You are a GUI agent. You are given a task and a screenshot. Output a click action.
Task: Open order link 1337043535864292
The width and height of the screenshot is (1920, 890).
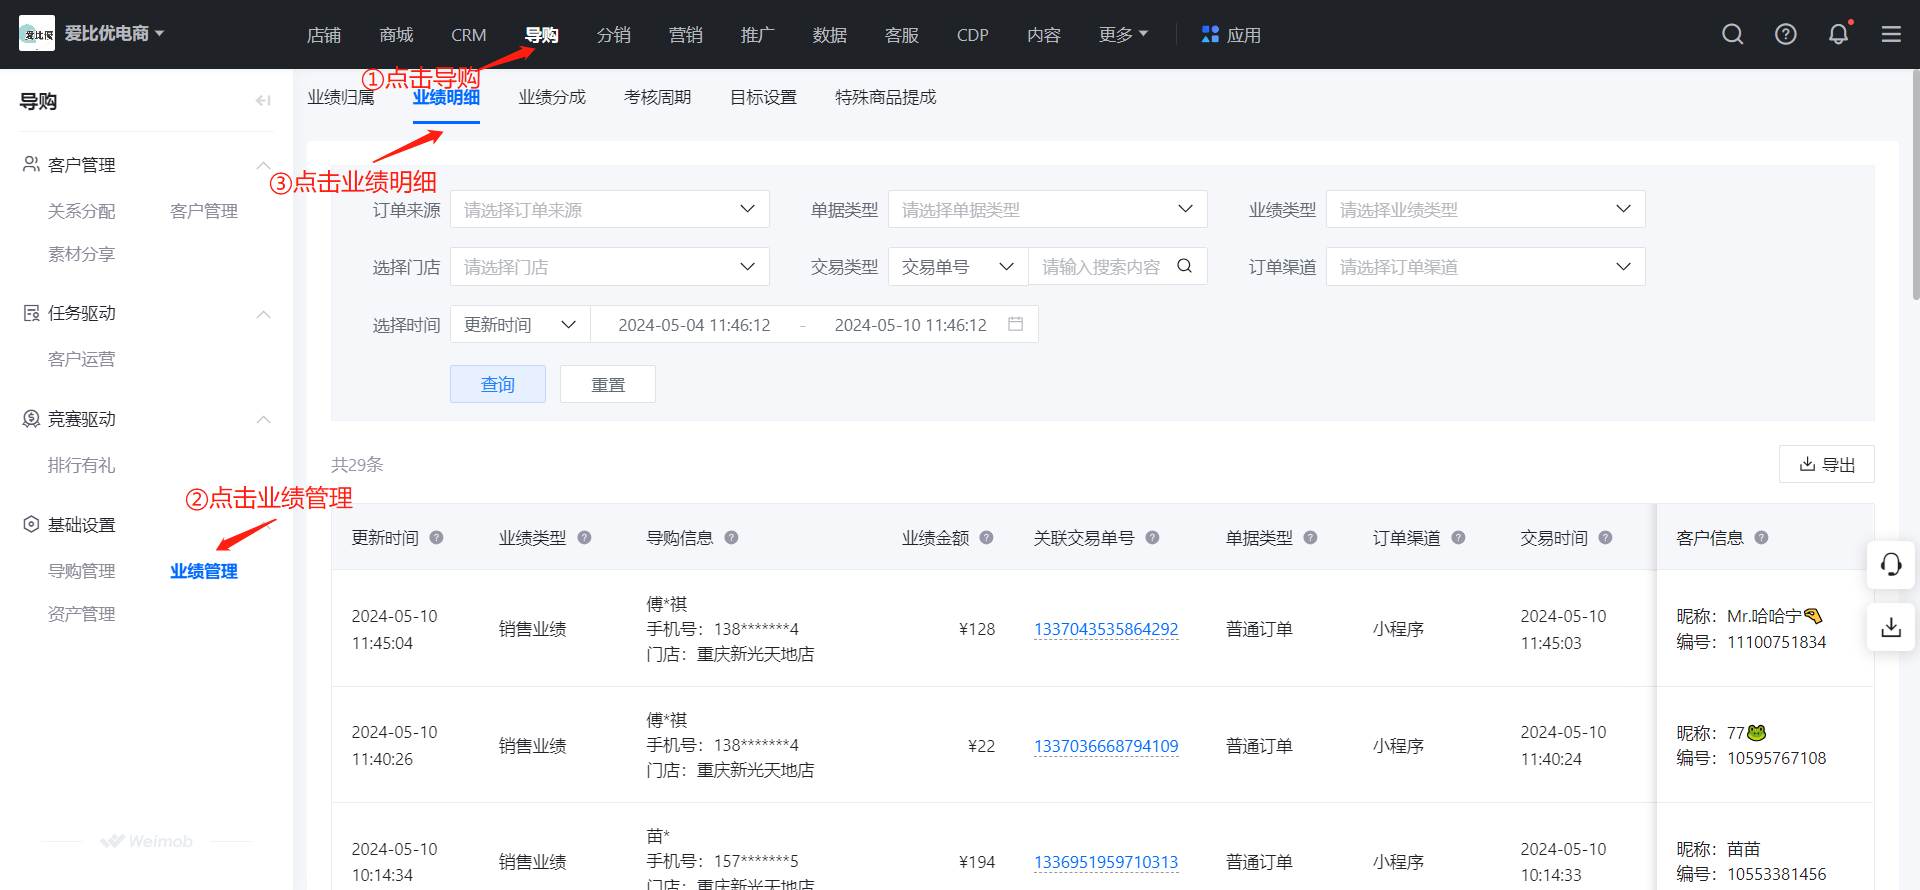tap(1106, 629)
